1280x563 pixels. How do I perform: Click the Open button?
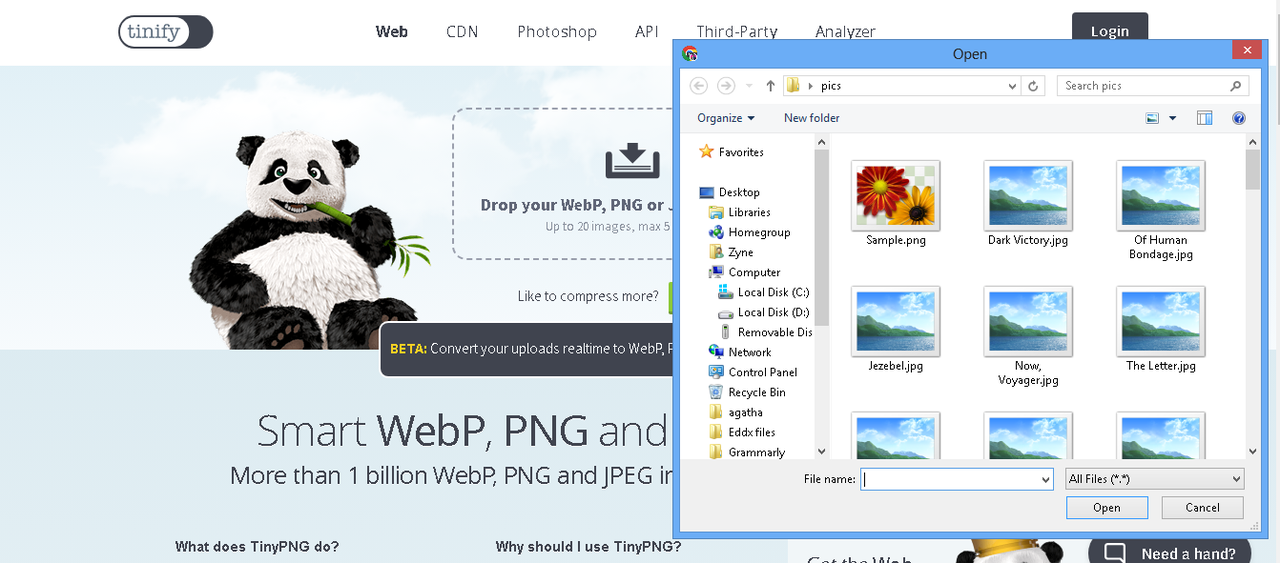coord(1107,508)
